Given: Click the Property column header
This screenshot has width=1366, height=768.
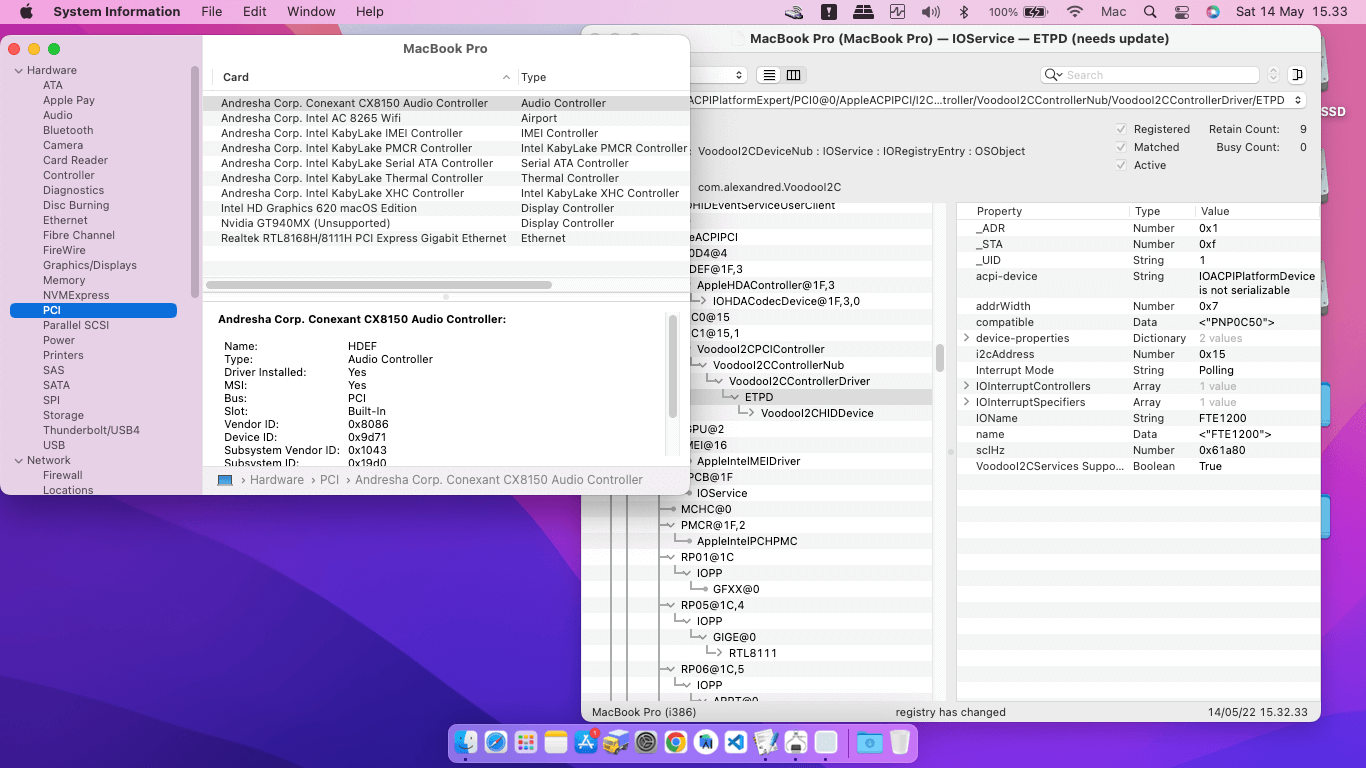Looking at the screenshot, I should [x=999, y=211].
